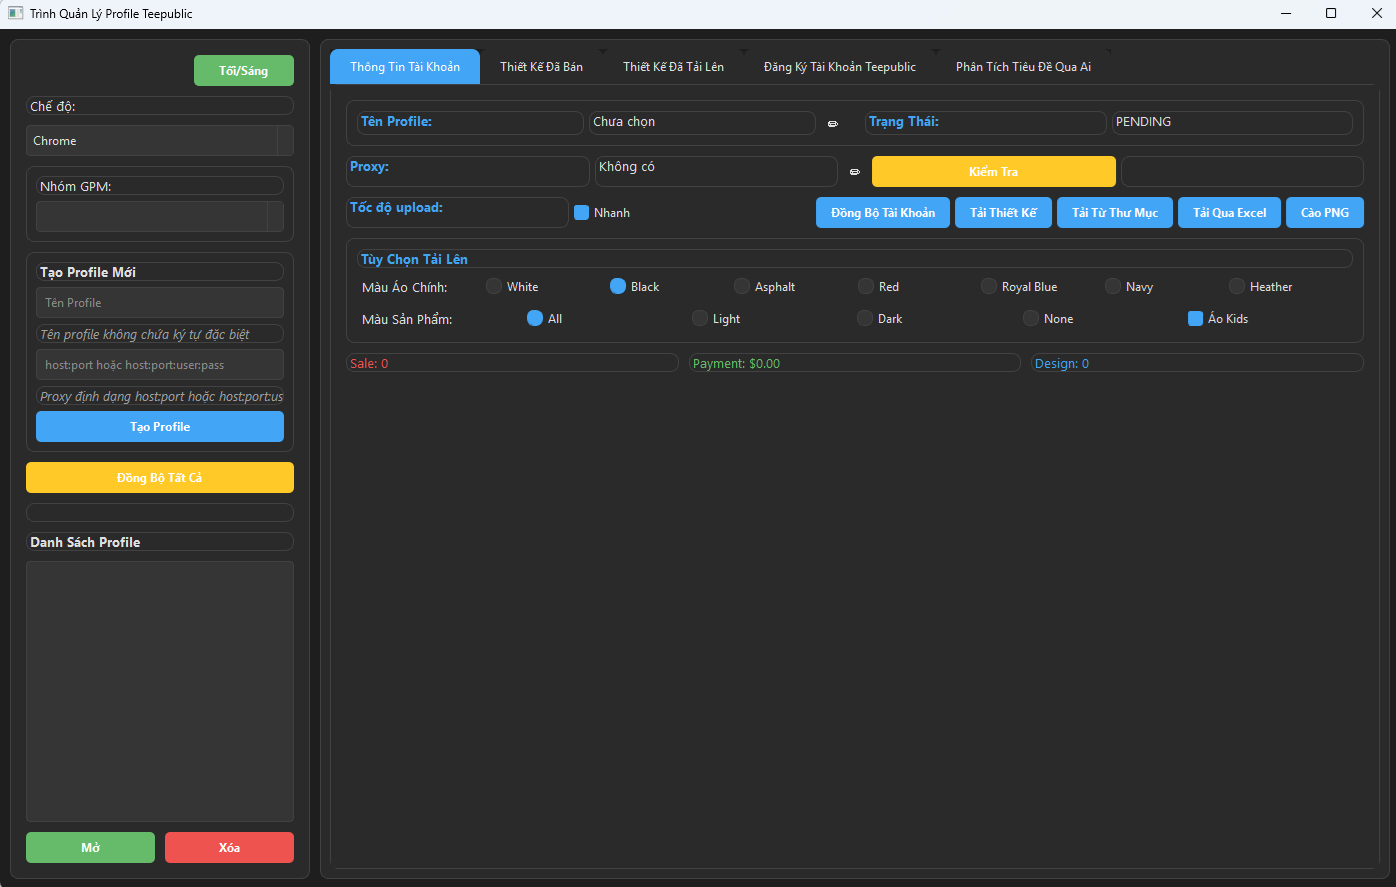Click the application icon in the title bar
The height and width of the screenshot is (887, 1396).
(14, 13)
